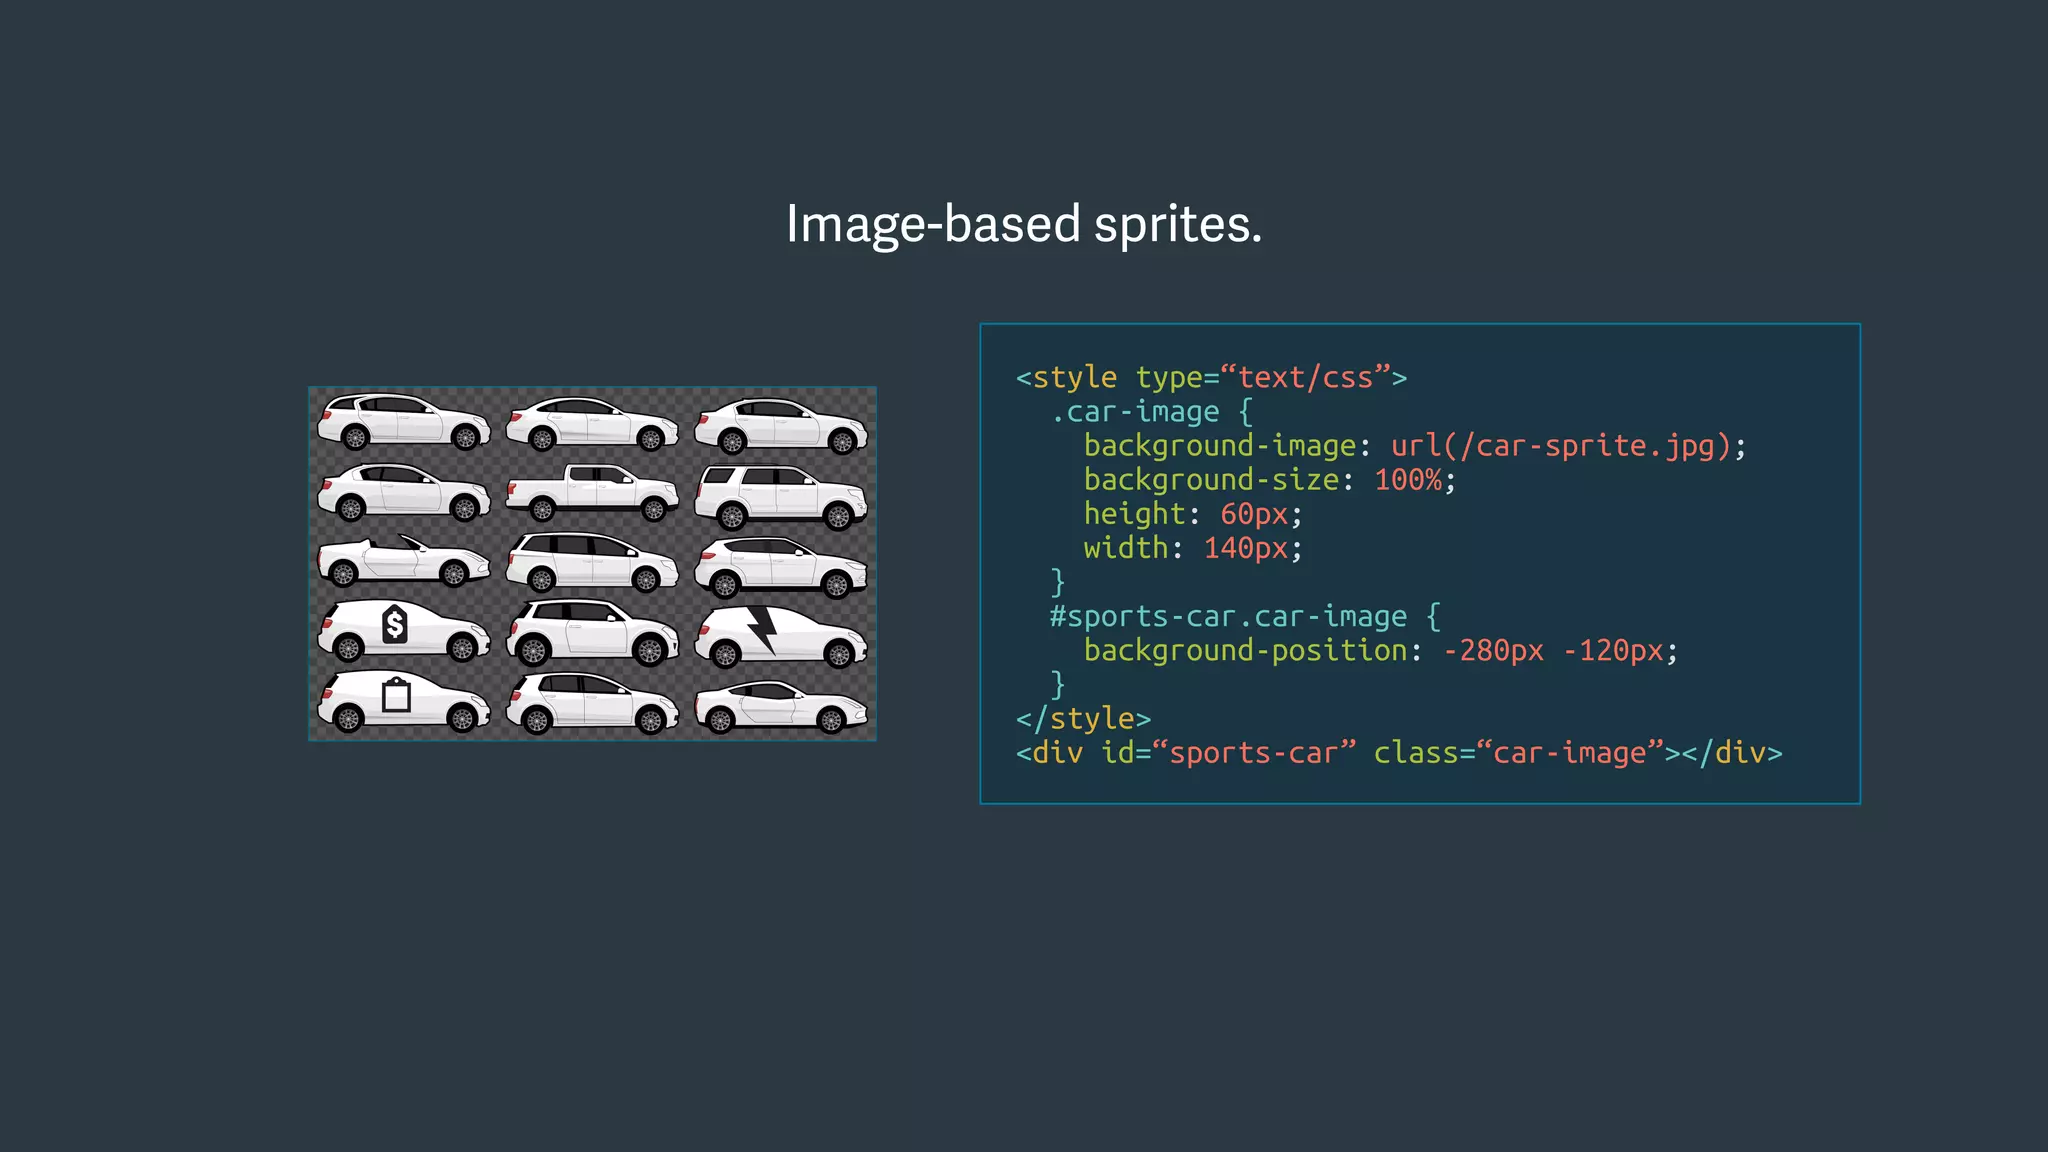2048x1152 pixels.
Task: Select the ".car-image {" selector line
Action: click(1150, 412)
